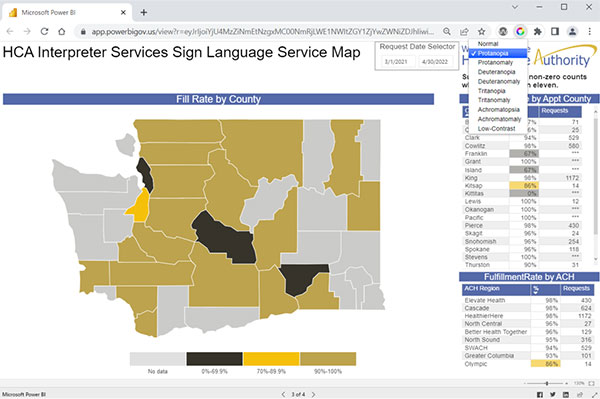Select Olympic ACH row

click(528, 364)
